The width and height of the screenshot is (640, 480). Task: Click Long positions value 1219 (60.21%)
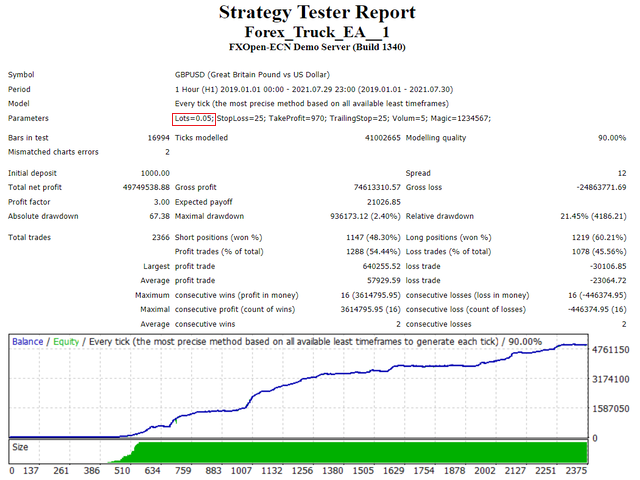pyautogui.click(x=599, y=238)
